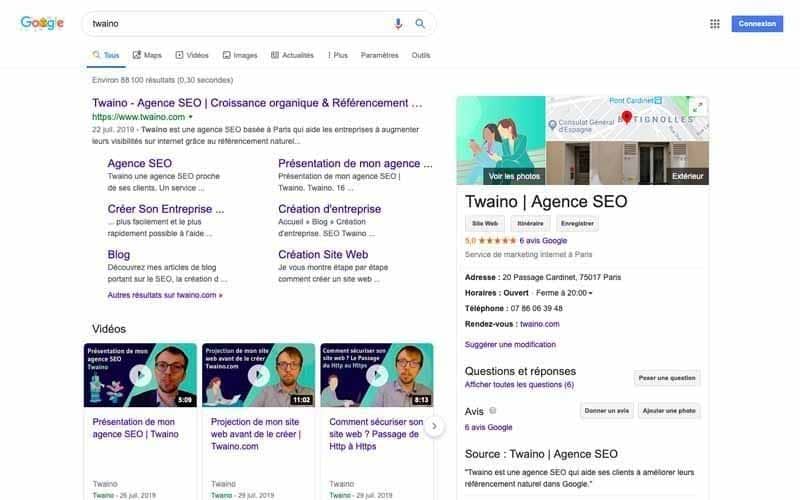800x500 pixels.
Task: Click Suggérer une modification
Action: coord(510,344)
